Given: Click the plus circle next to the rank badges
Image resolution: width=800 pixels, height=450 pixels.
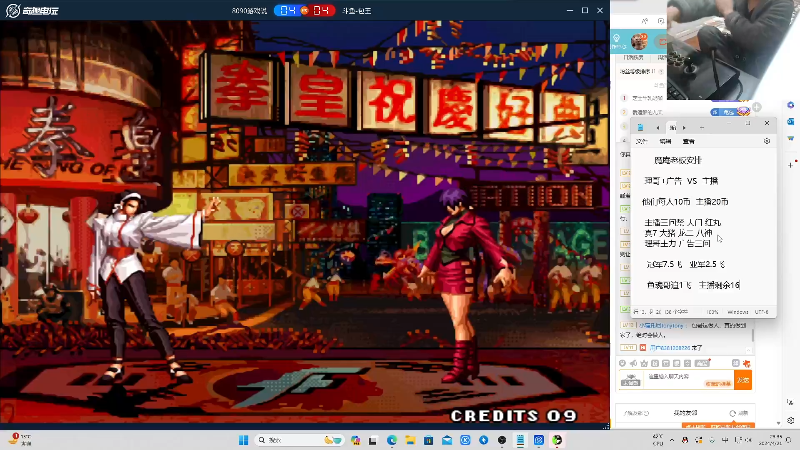Looking at the screenshot, I should 757,107.
